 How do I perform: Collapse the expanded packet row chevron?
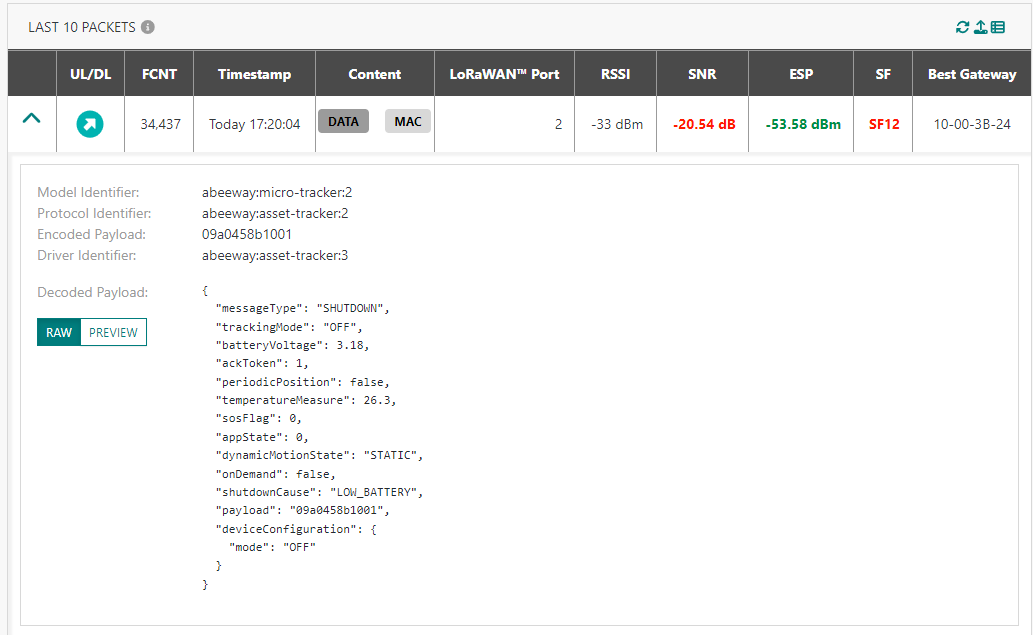(x=32, y=118)
